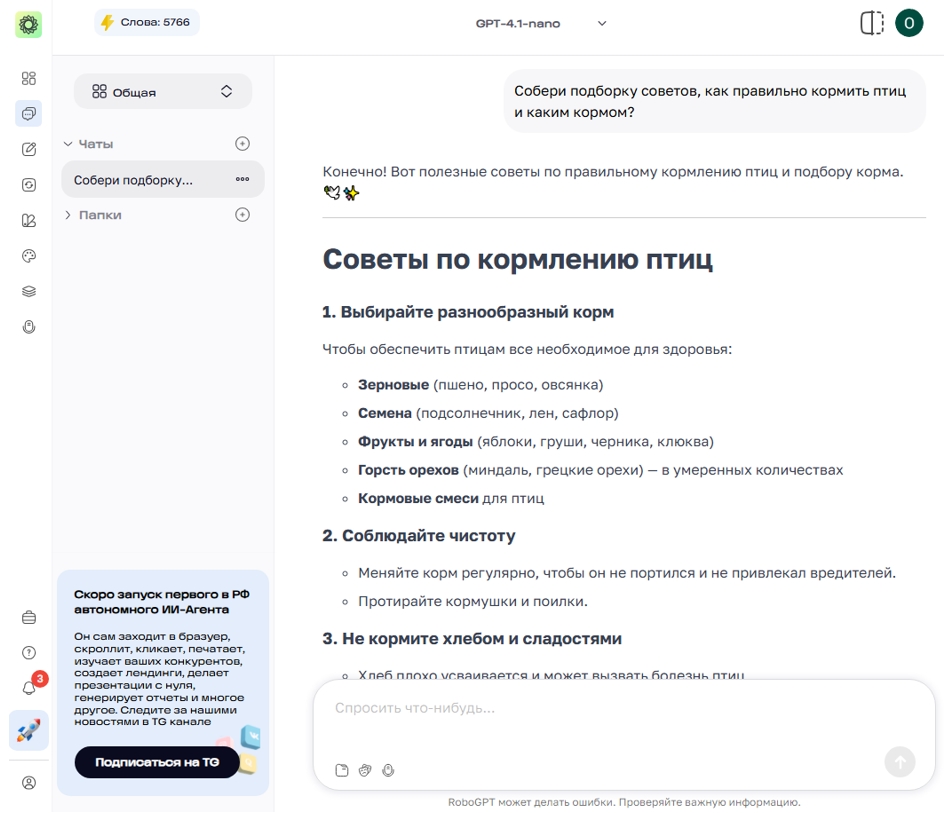This screenshot has width=944, height=813.
Task: Open the user profile icon at sidebar bottom
Action: pos(28,782)
